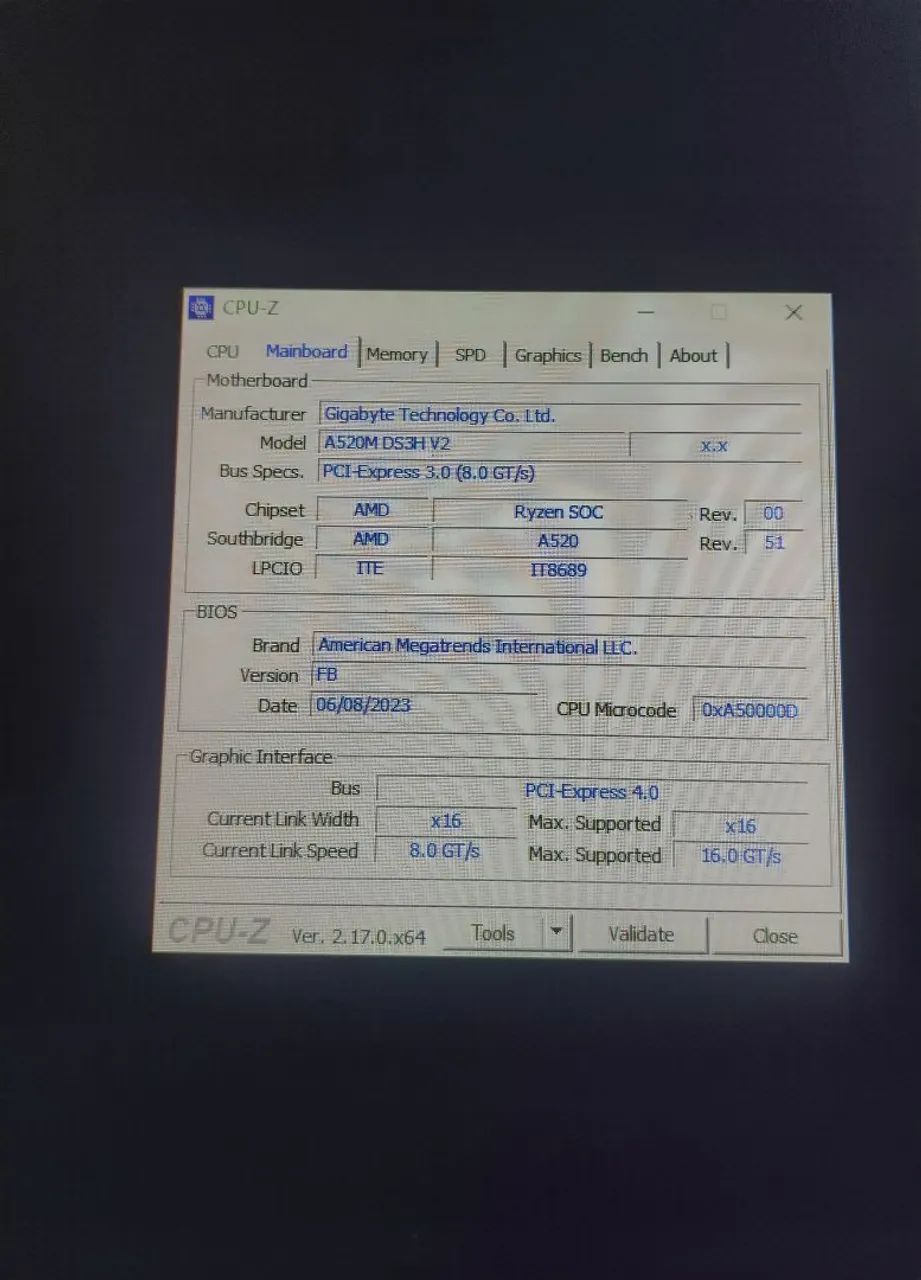The height and width of the screenshot is (1280, 921).
Task: Select the CPU Microcode value 0xA50000D
Action: click(748, 710)
